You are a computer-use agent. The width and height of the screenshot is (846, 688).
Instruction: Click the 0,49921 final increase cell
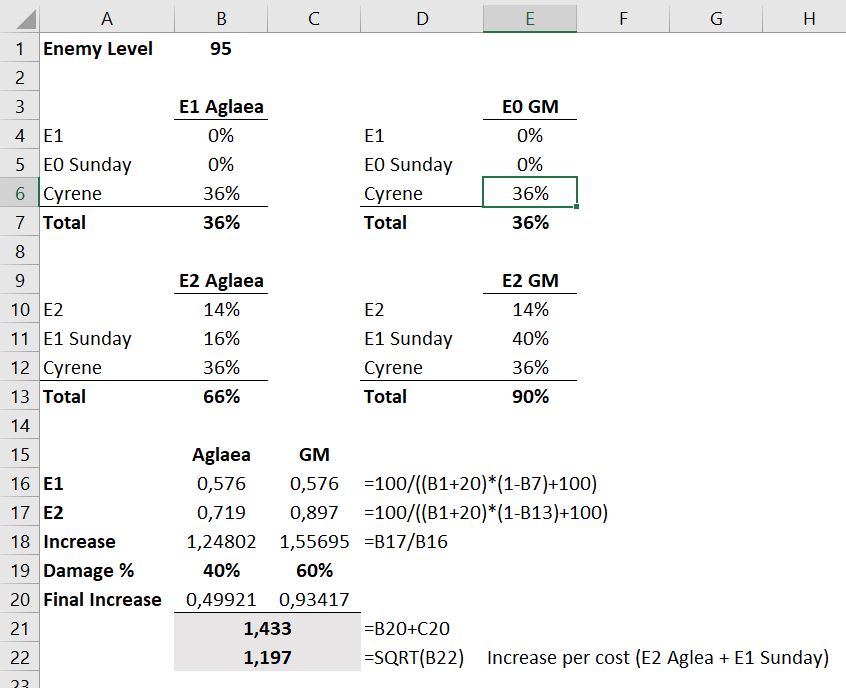221,600
